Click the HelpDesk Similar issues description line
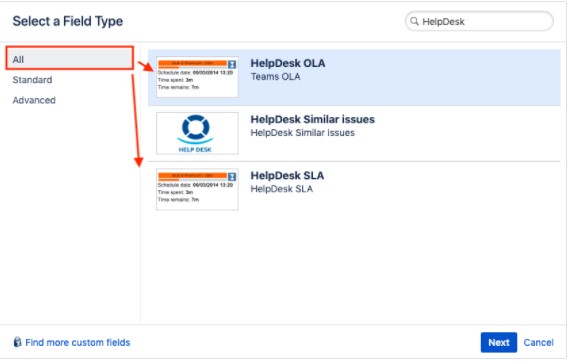Image resolution: width=569 pixels, height=361 pixels. click(x=302, y=133)
